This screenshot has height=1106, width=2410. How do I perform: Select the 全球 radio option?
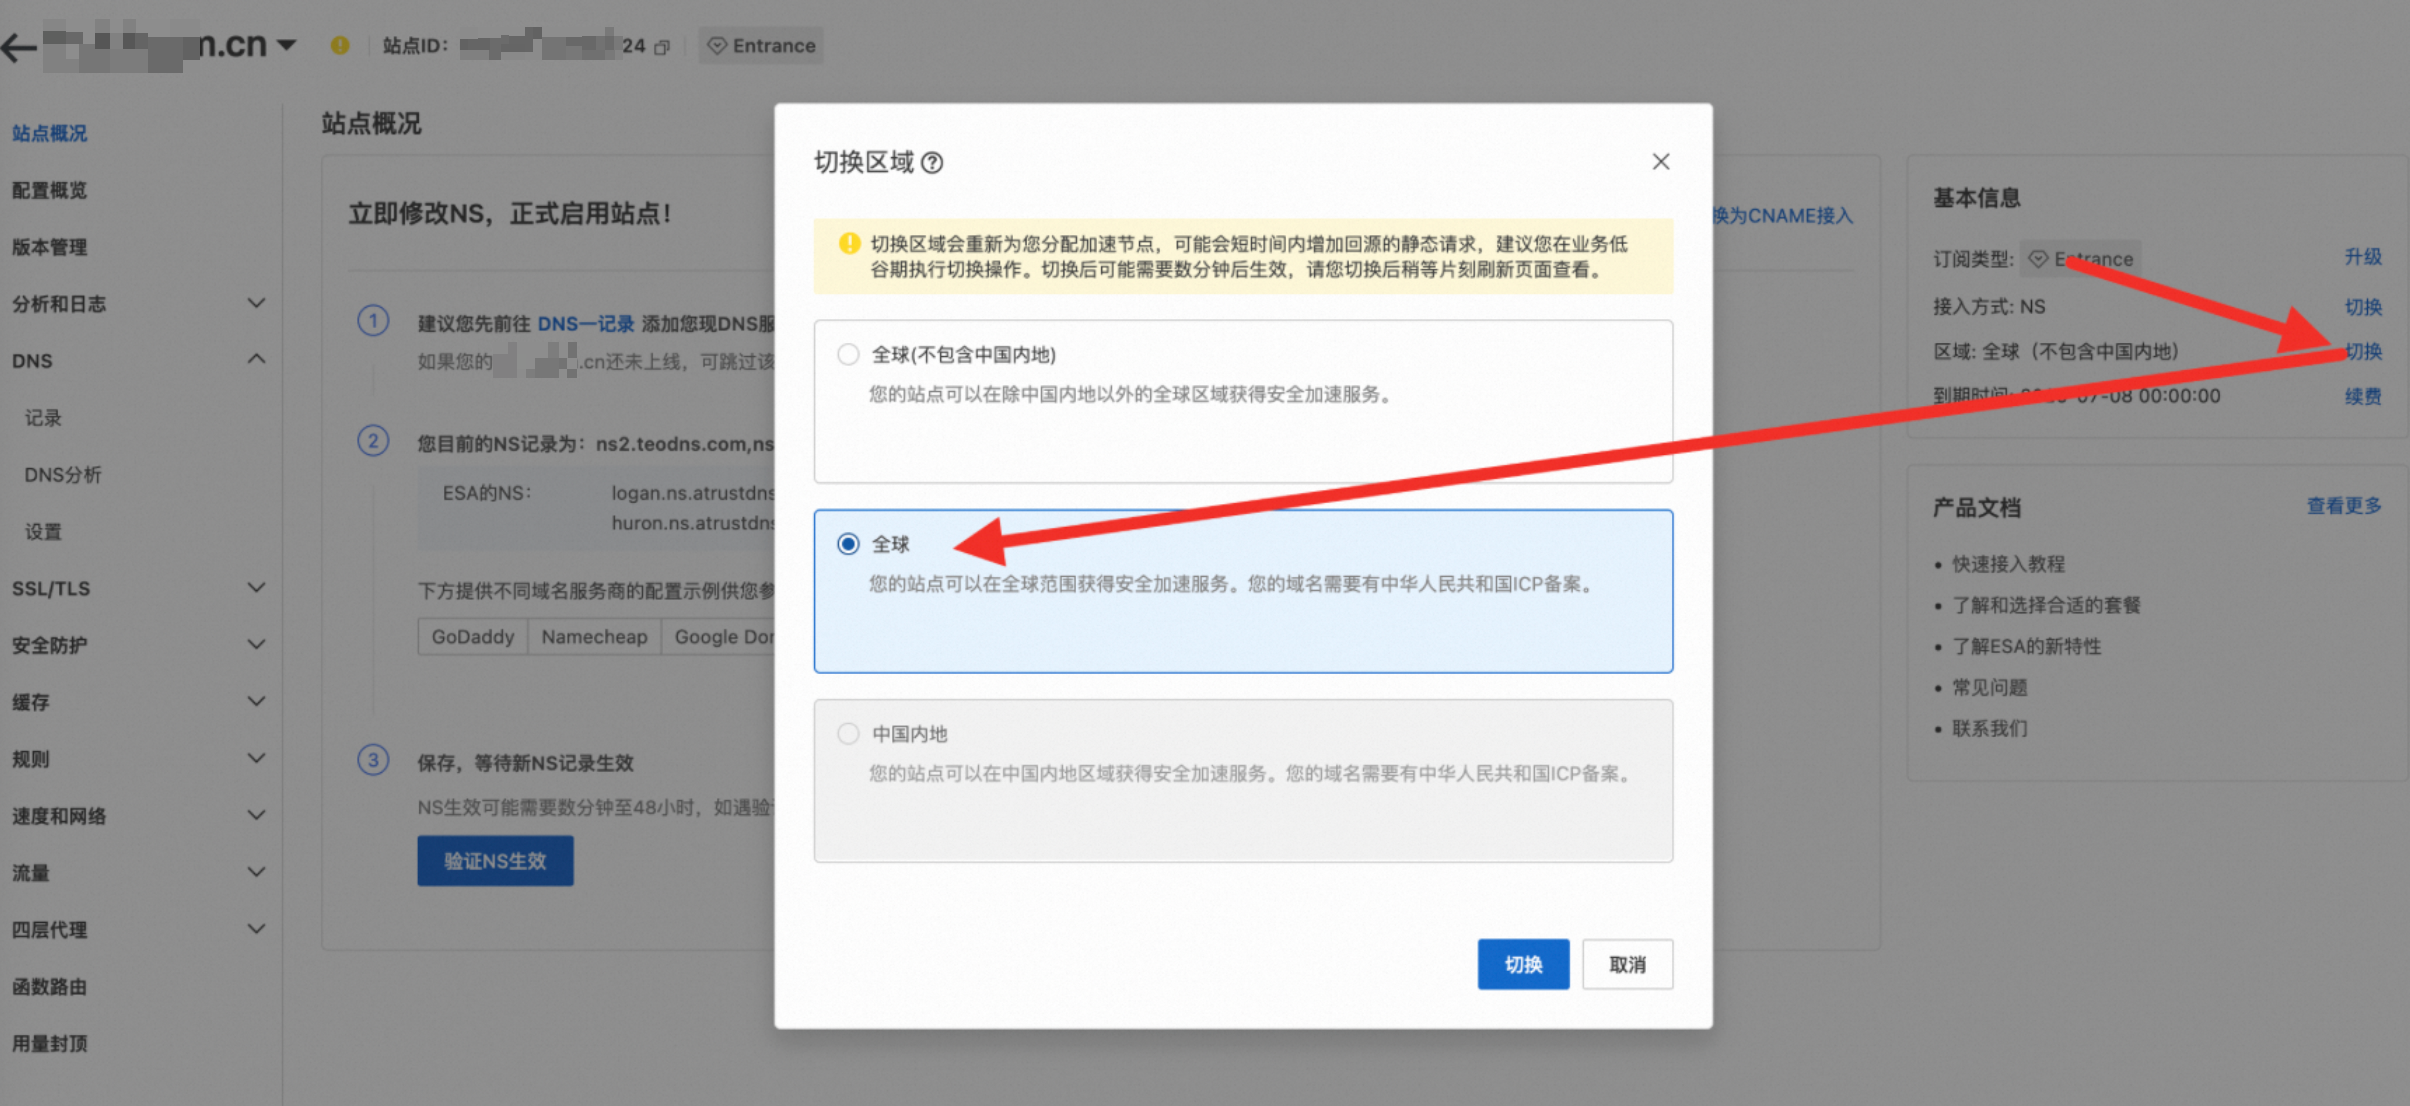tap(848, 544)
